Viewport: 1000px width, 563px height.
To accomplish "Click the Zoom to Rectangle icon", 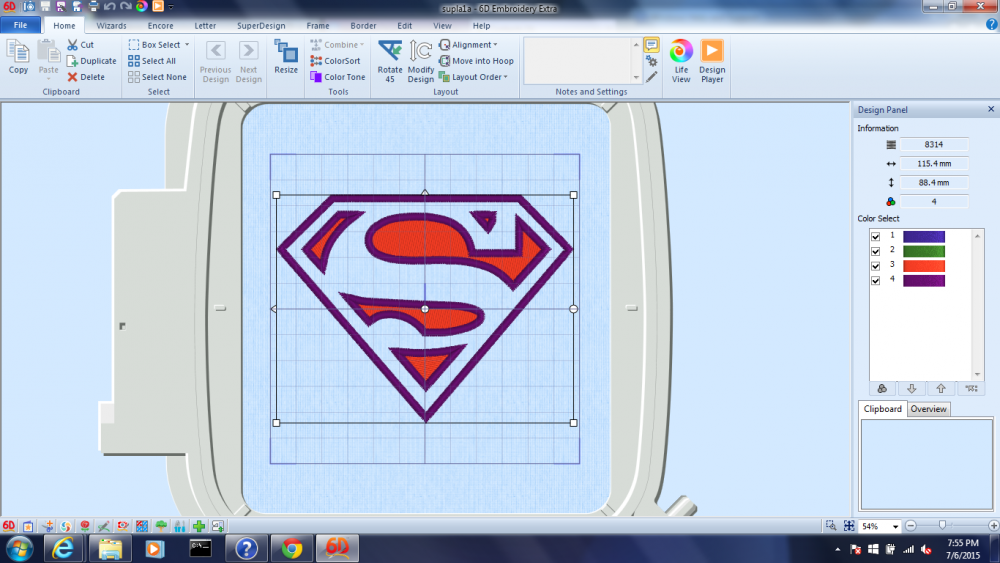I will [830, 526].
